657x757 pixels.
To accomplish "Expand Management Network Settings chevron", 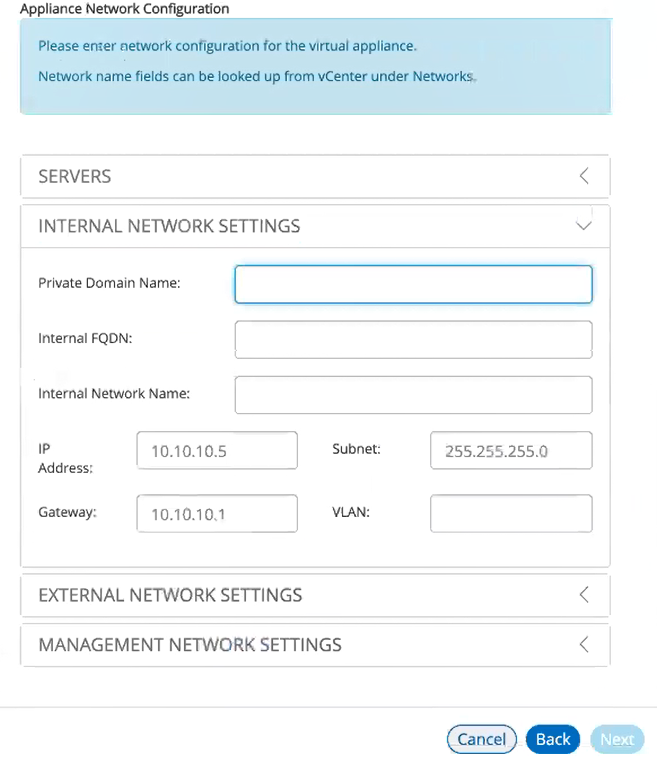I will tap(584, 644).
